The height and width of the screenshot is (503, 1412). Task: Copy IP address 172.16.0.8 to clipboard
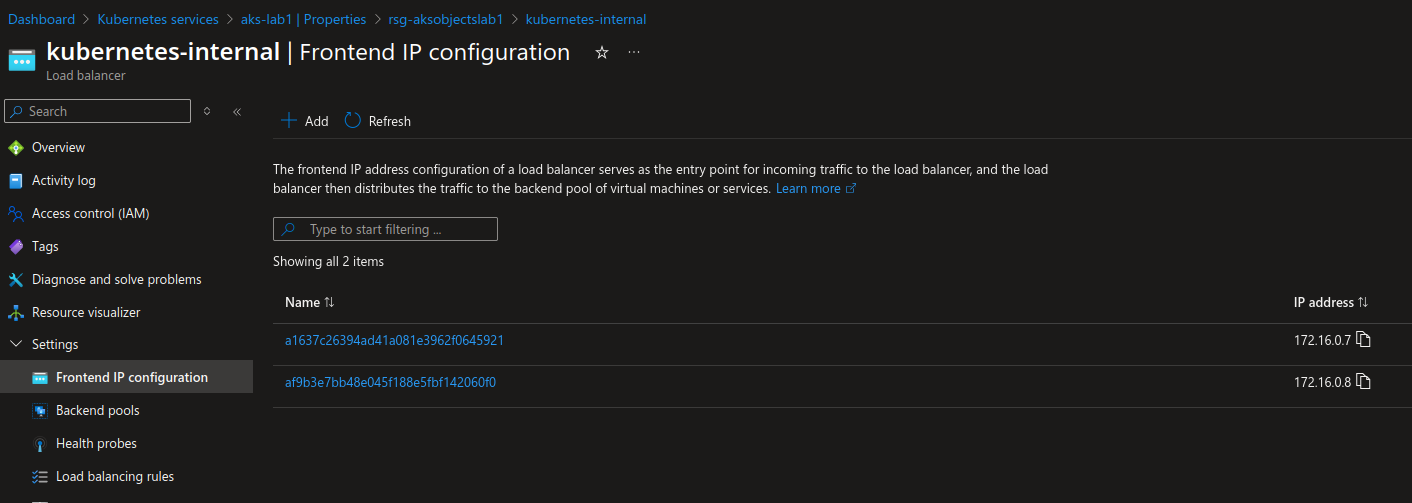point(1363,382)
